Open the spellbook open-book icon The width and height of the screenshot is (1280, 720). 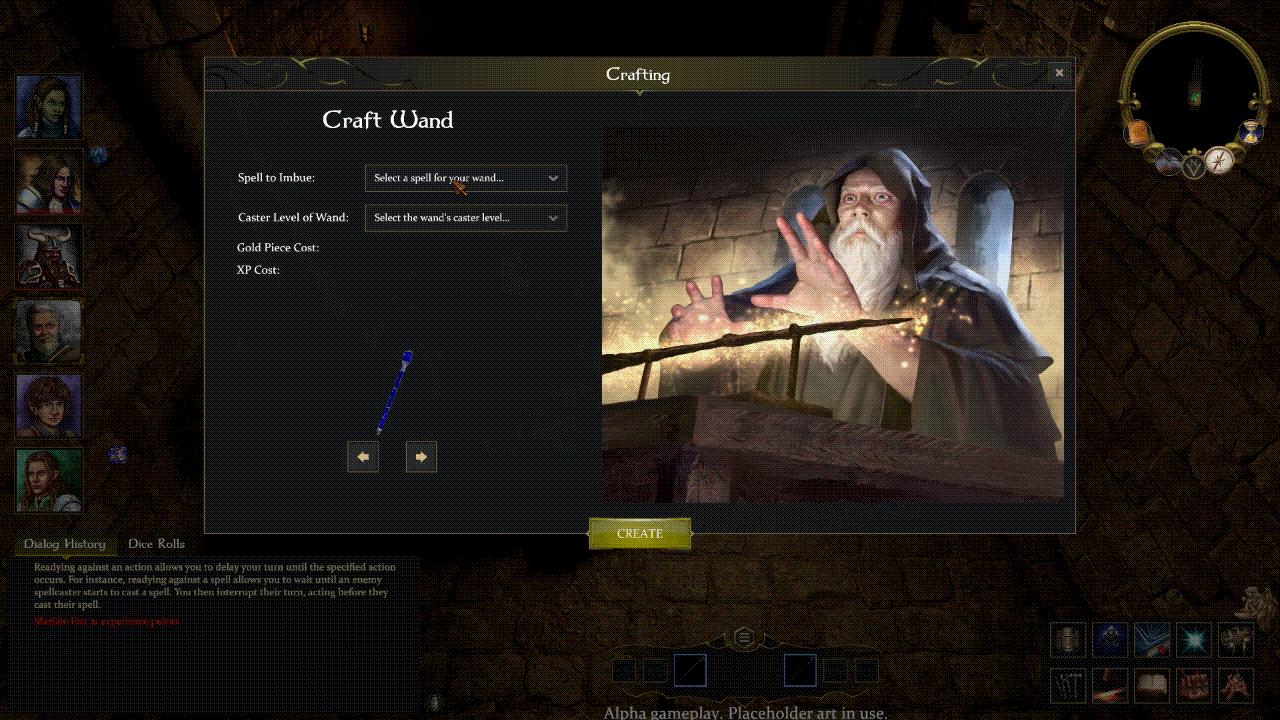(1152, 685)
